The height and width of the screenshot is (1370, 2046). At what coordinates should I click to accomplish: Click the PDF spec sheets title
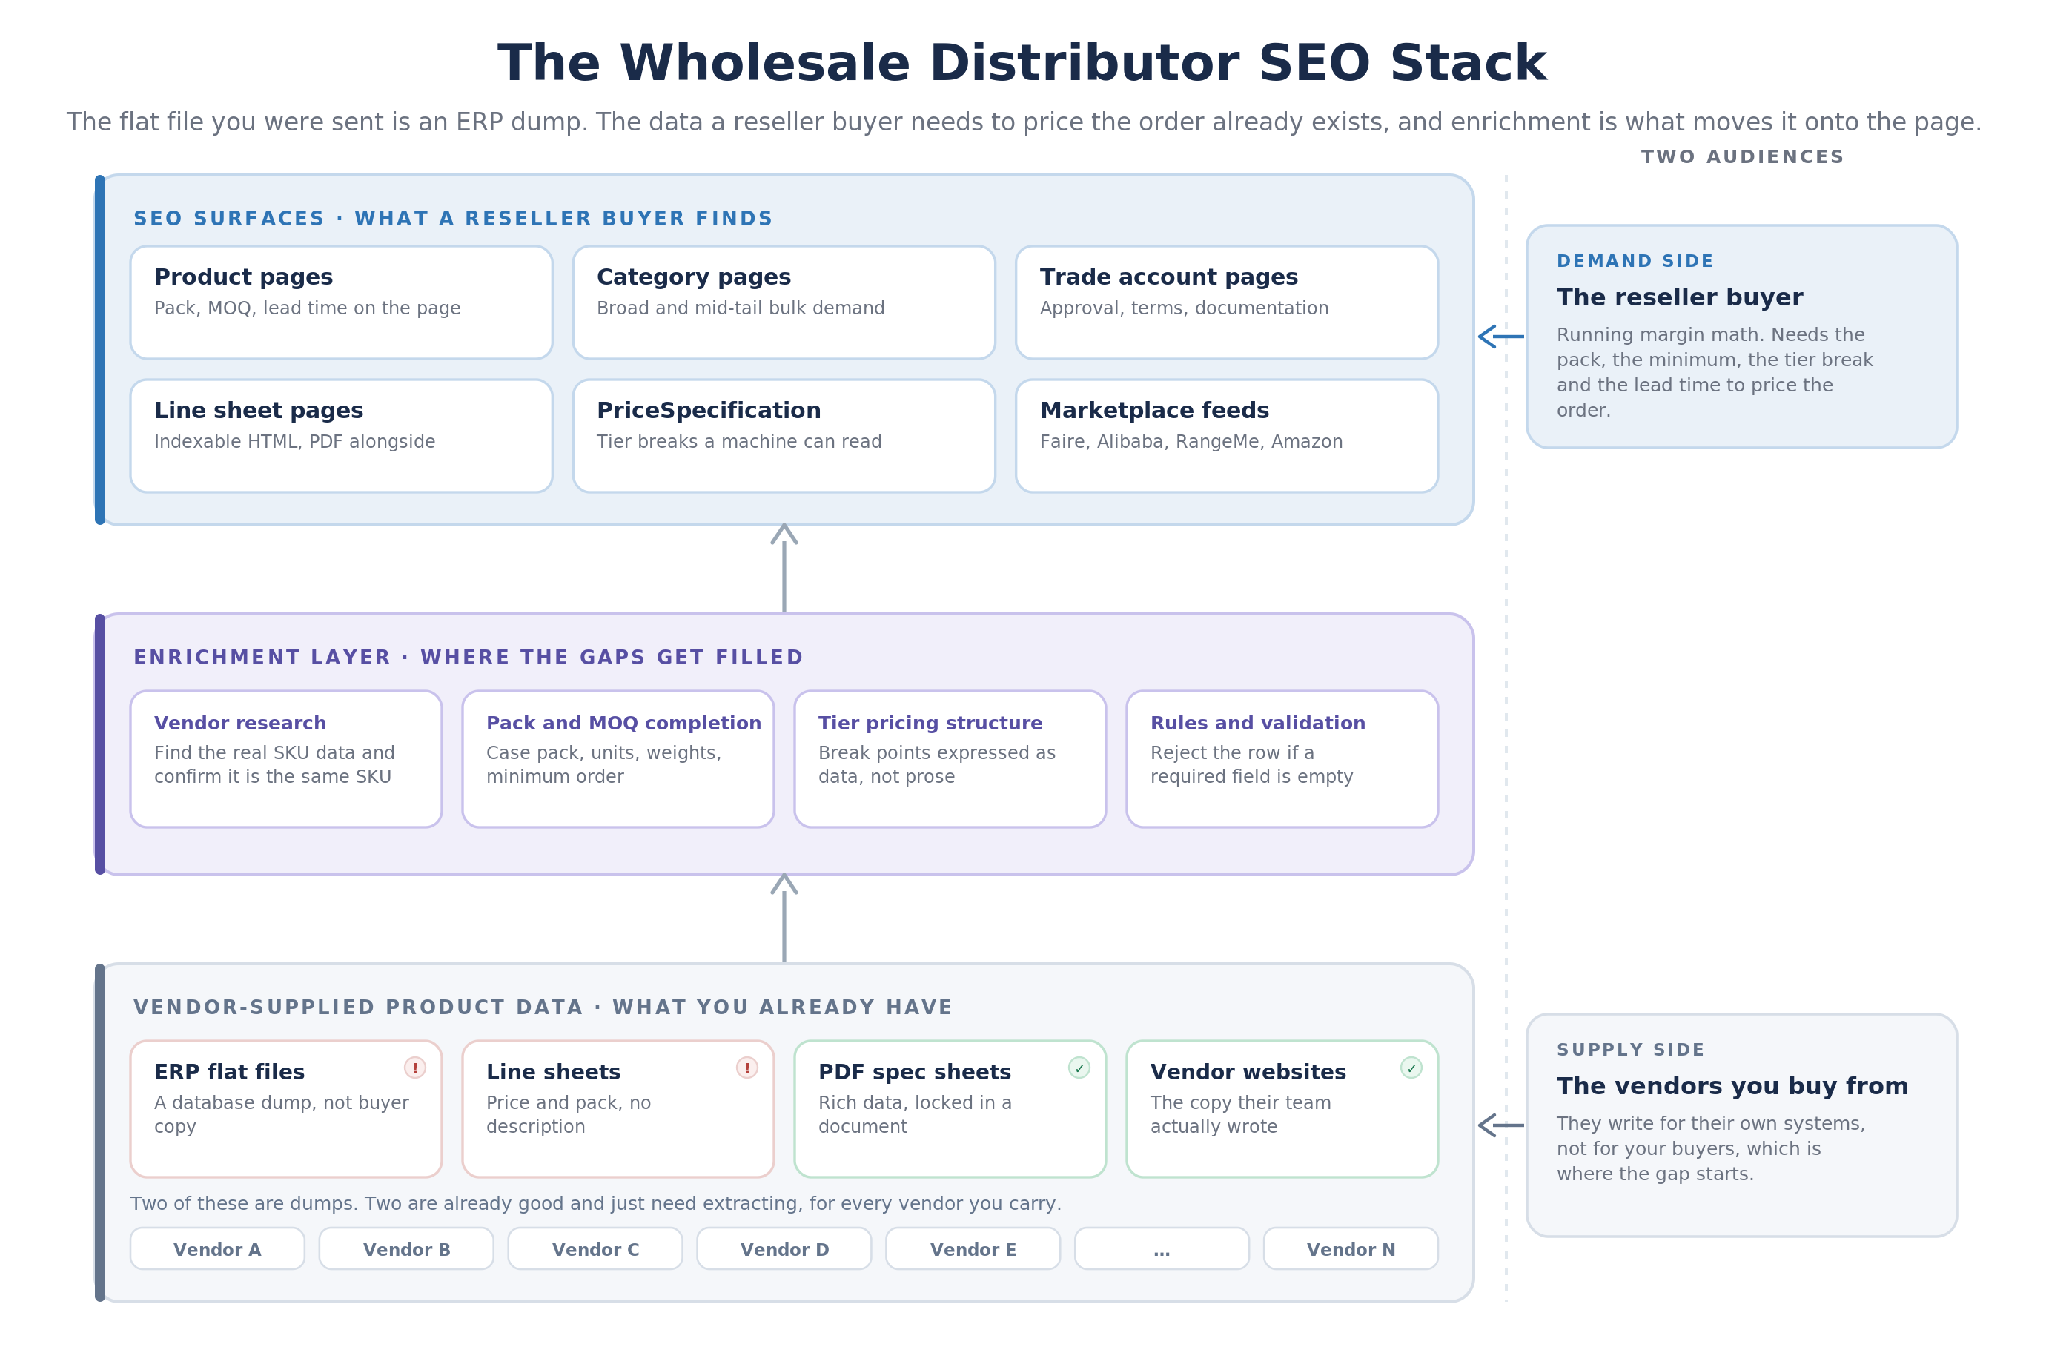(914, 1072)
